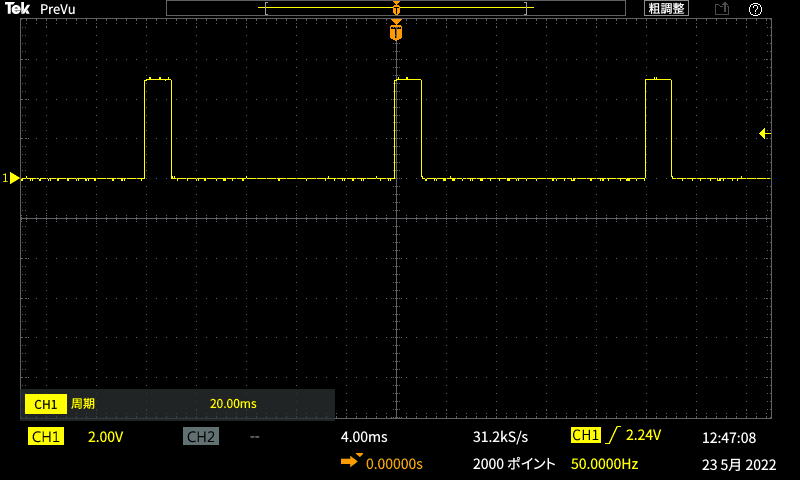Image resolution: width=800 pixels, height=480 pixels.
Task: Click the trigger level arrow on right edge
Action: tap(763, 134)
